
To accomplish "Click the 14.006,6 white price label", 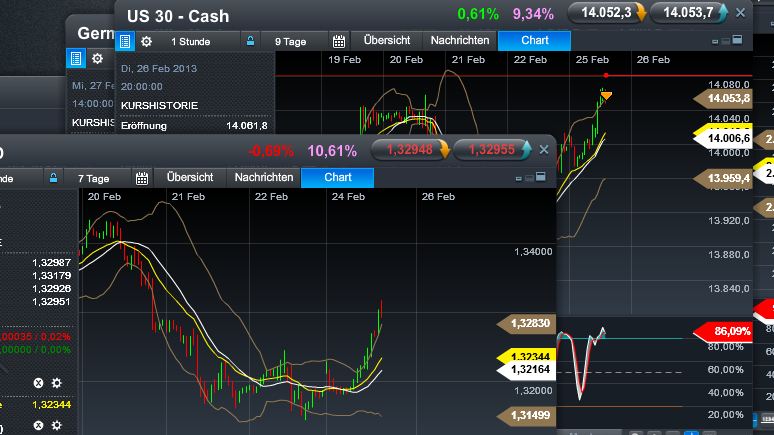I will [x=723, y=138].
